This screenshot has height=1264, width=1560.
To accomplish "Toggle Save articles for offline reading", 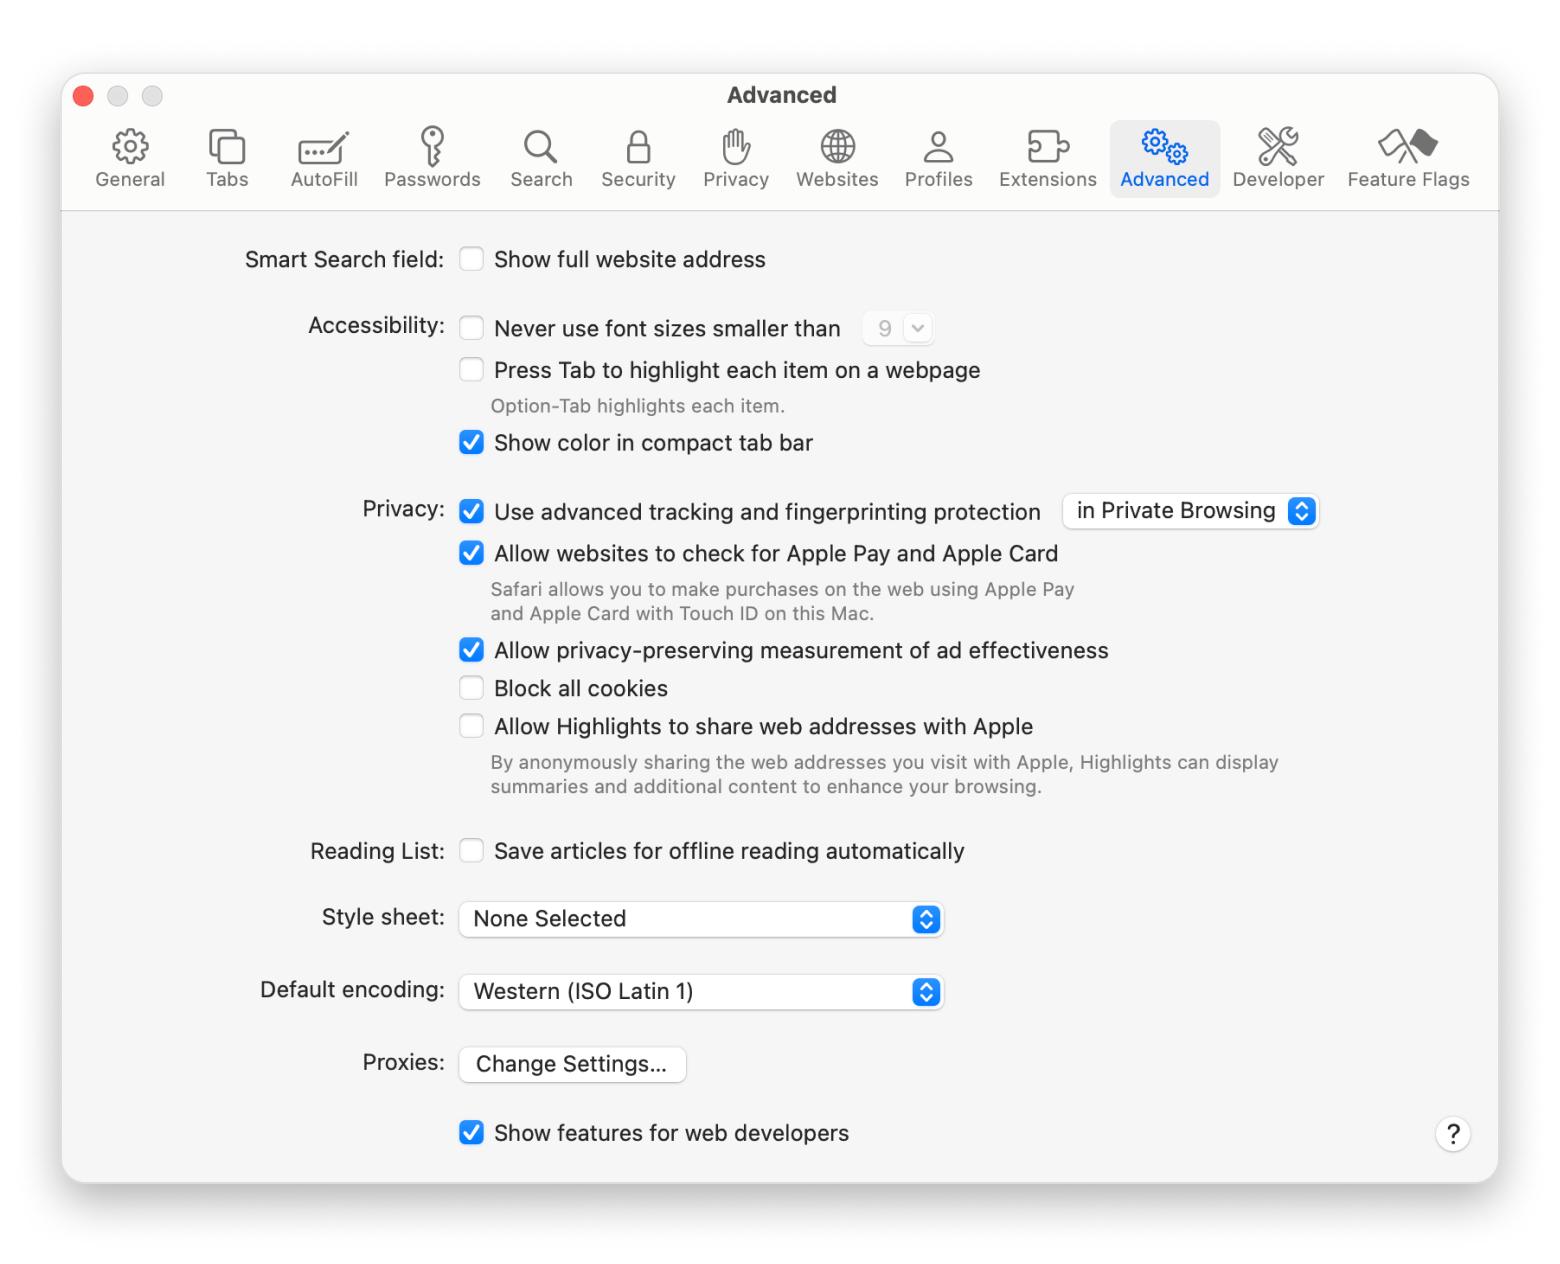I will [x=471, y=851].
